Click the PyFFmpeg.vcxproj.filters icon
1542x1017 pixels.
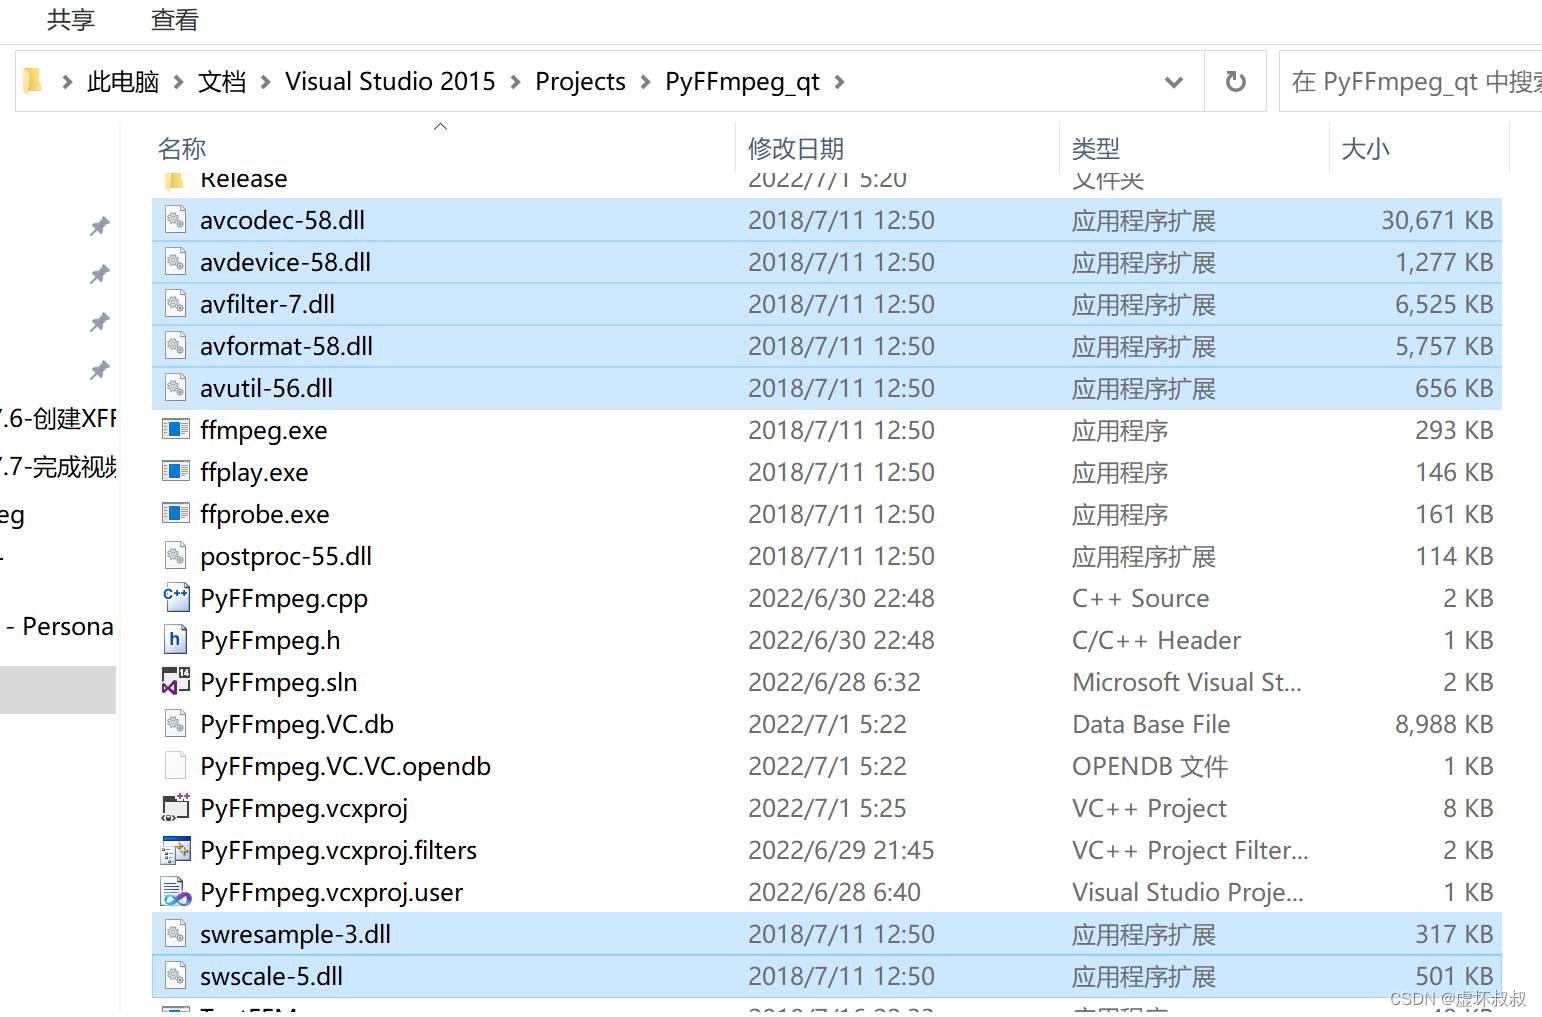(x=176, y=850)
